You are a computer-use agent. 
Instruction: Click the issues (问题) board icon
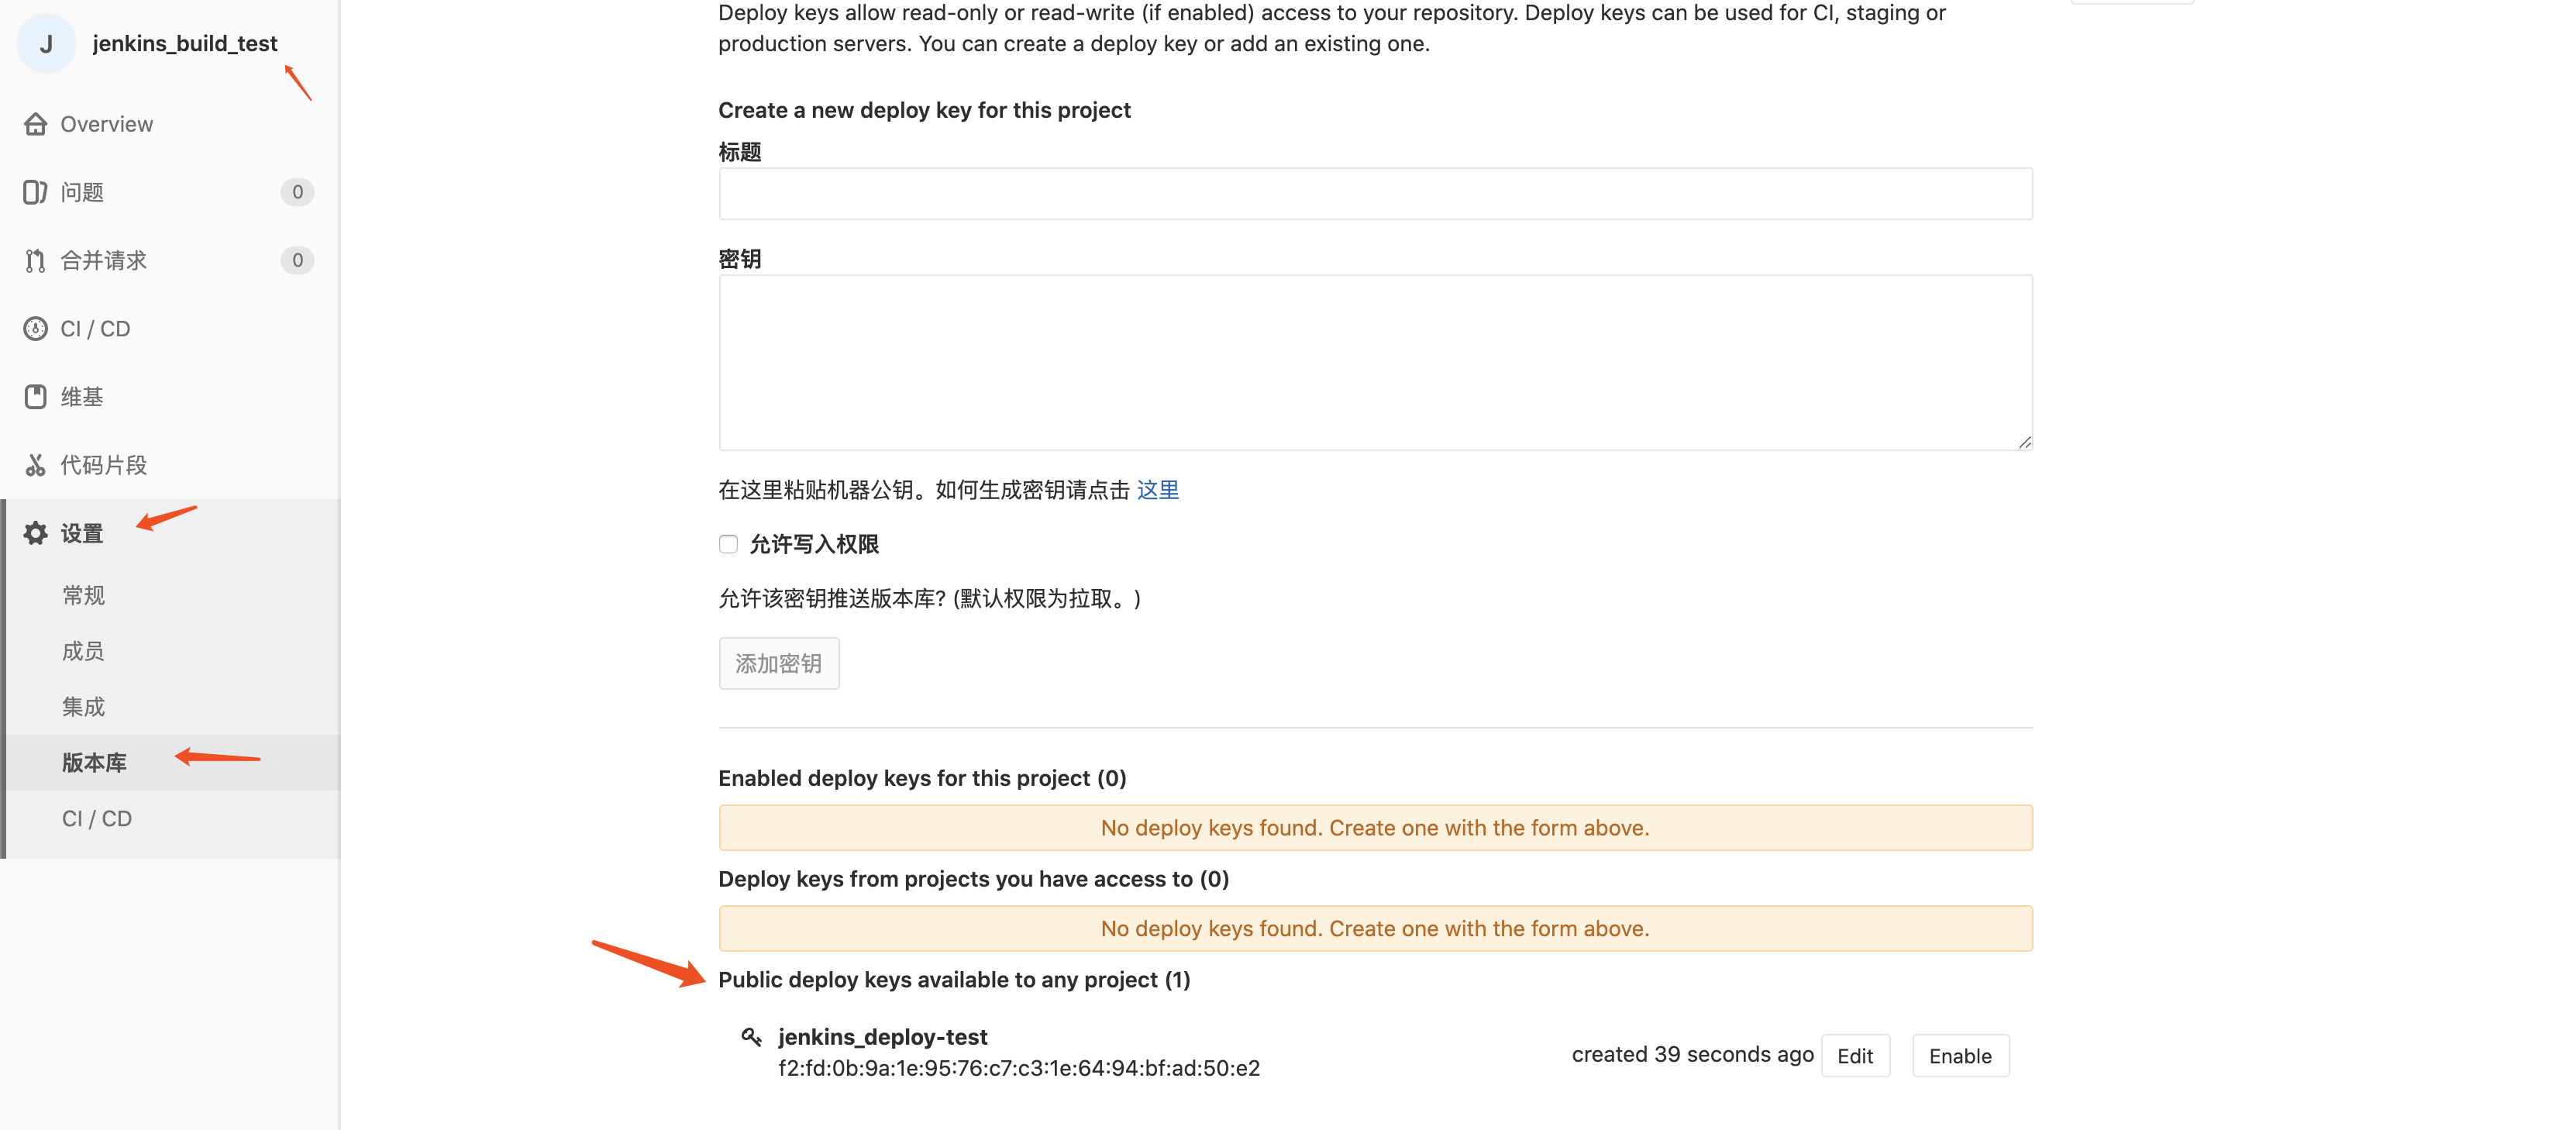(36, 192)
